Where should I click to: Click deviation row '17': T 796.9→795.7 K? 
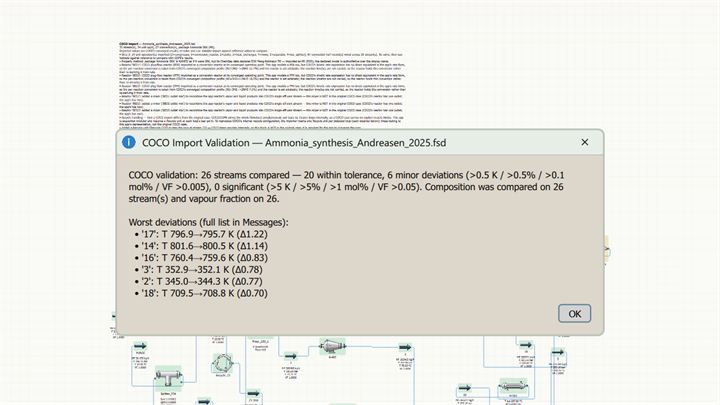click(x=204, y=234)
